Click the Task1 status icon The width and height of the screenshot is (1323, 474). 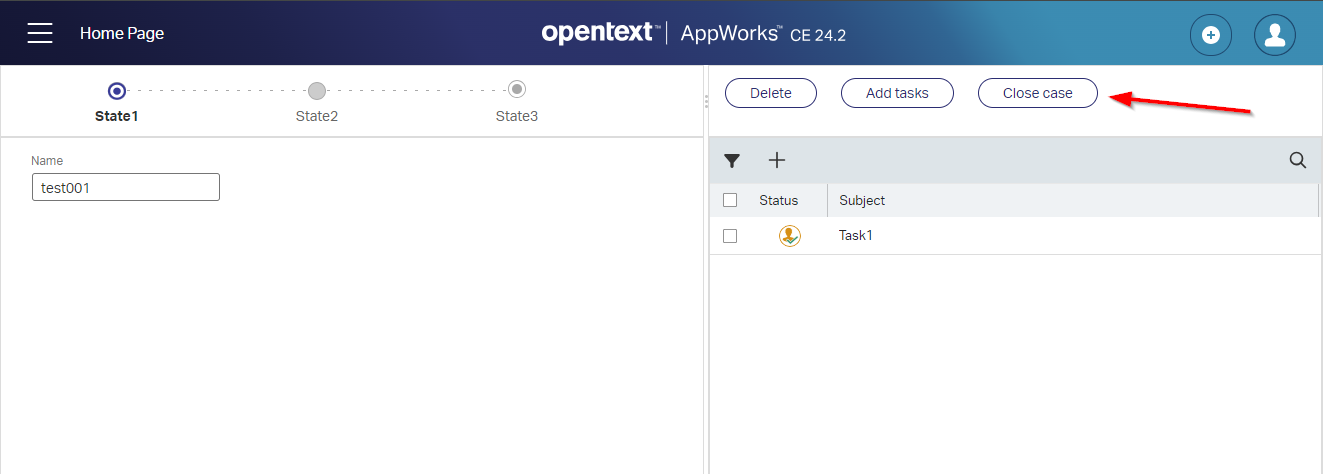789,236
